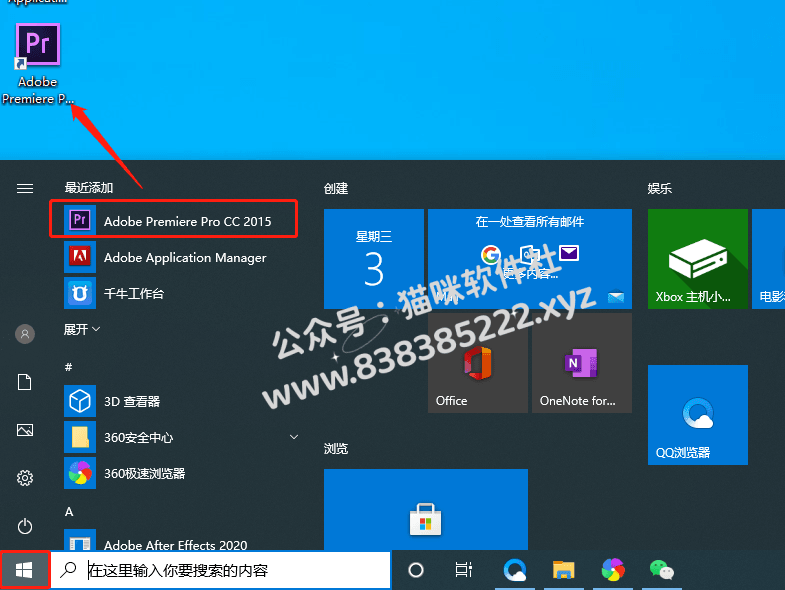Open Task View on taskbar
The image size is (785, 590).
(464, 570)
